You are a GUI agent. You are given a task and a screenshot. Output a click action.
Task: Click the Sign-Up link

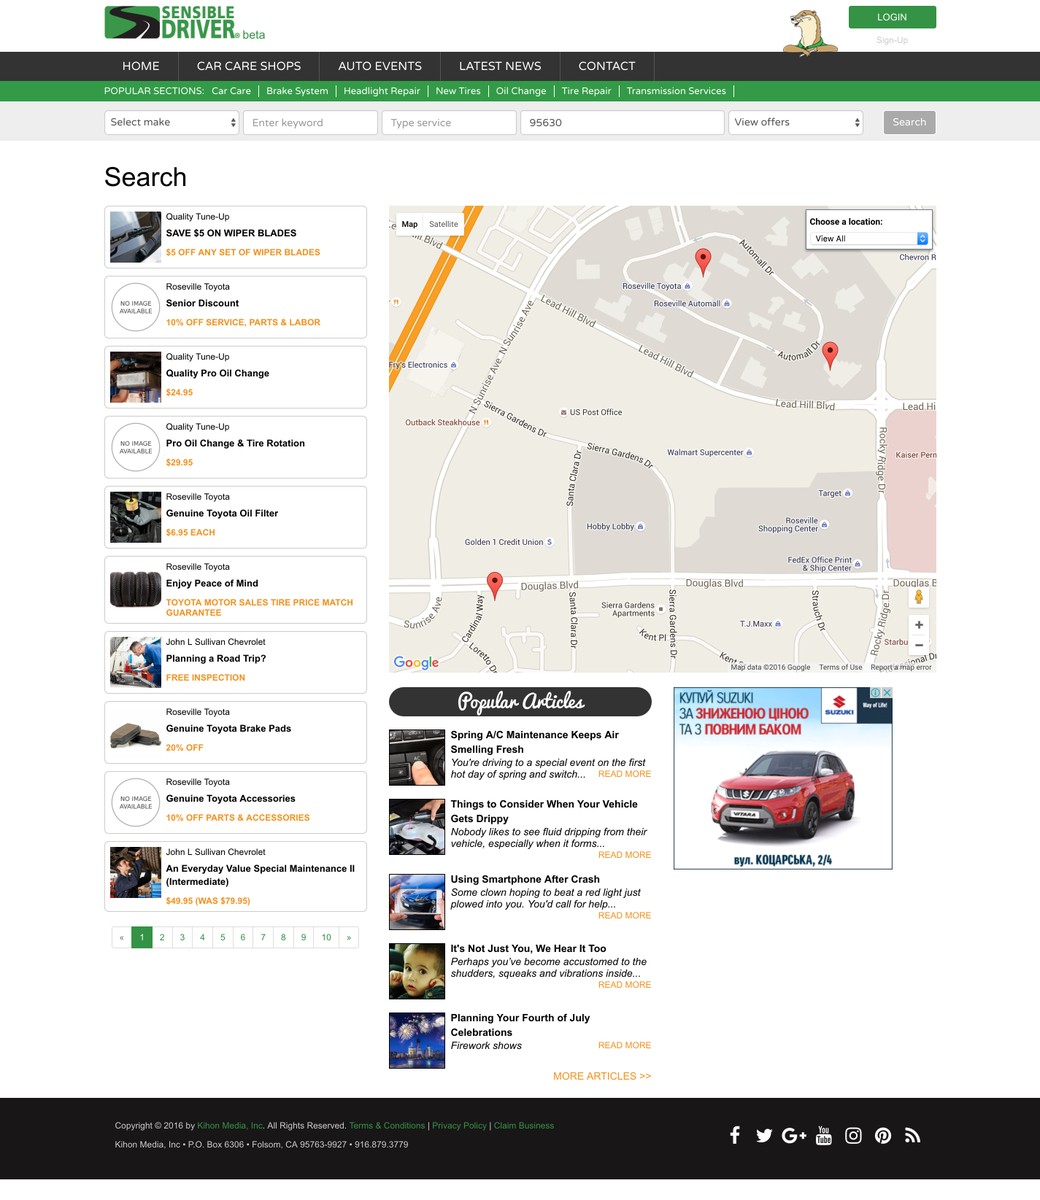click(892, 40)
